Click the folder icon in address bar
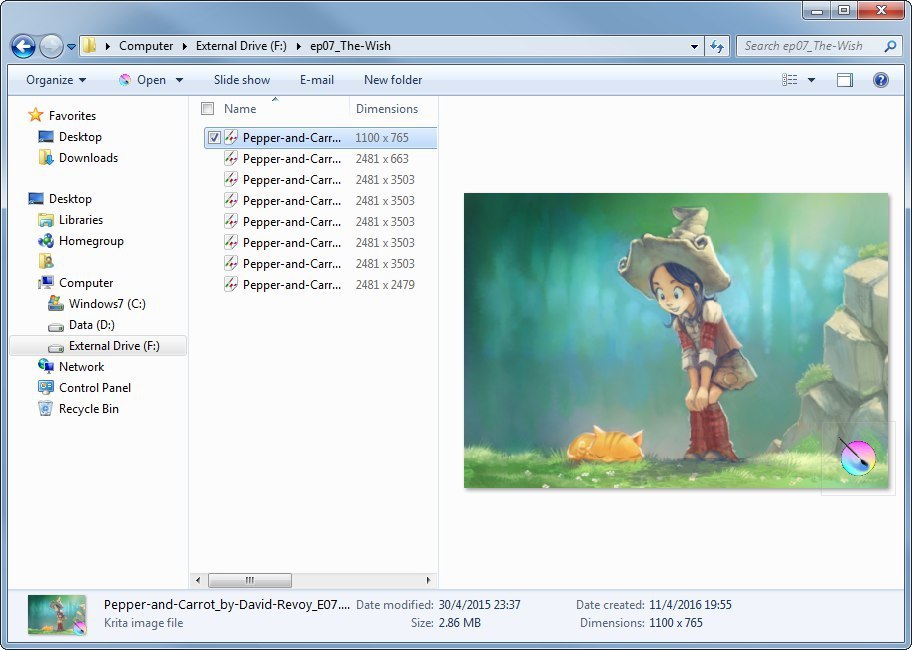This screenshot has height=650, width=912. click(x=89, y=46)
